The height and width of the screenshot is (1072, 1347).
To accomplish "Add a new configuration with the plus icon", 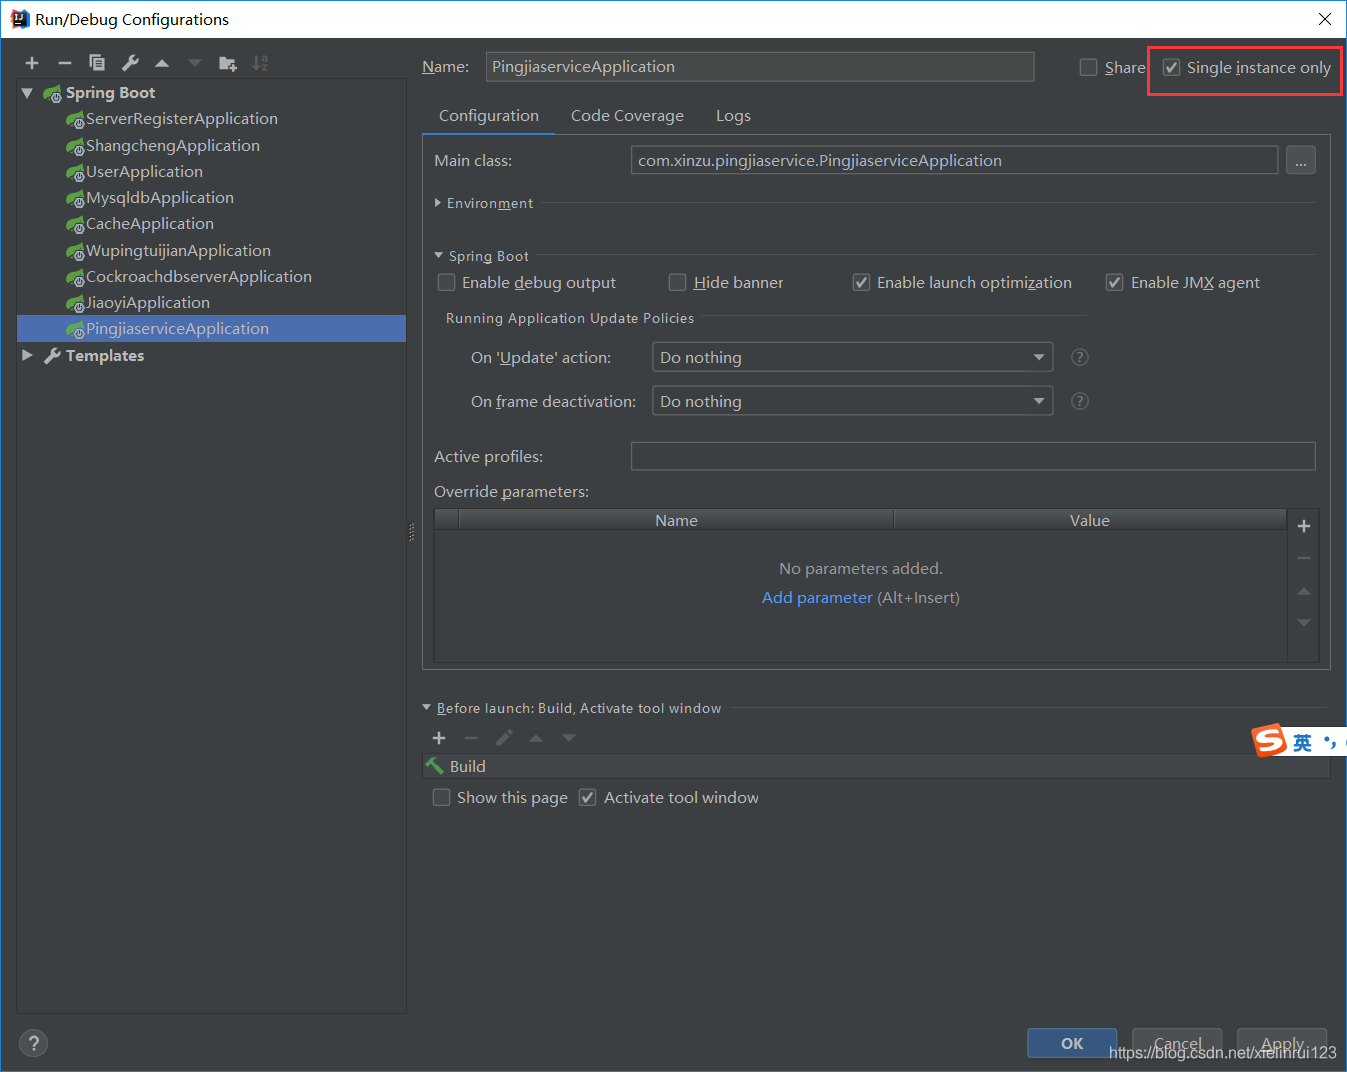I will coord(32,63).
